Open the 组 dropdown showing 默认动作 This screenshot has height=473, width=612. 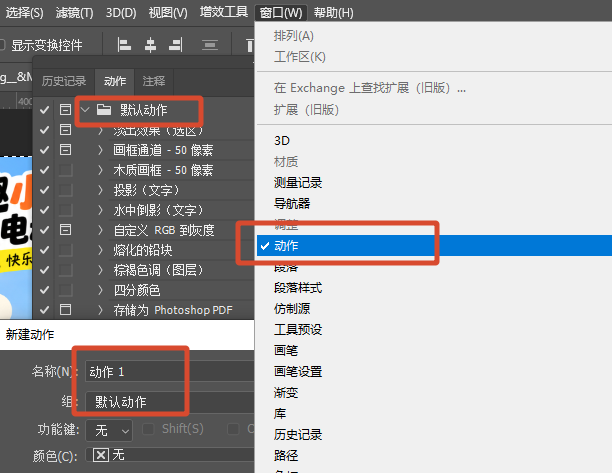(169, 402)
